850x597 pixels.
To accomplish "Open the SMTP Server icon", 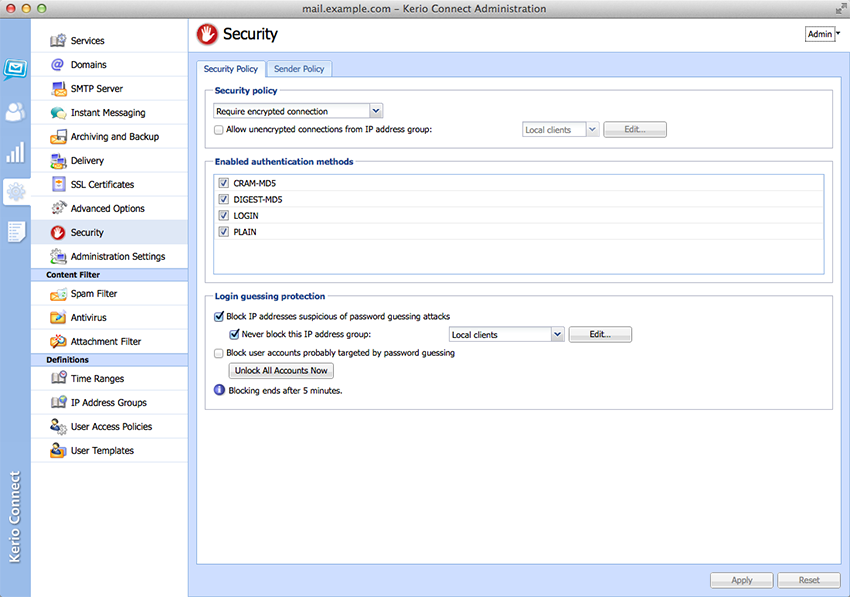I will click(x=58, y=89).
